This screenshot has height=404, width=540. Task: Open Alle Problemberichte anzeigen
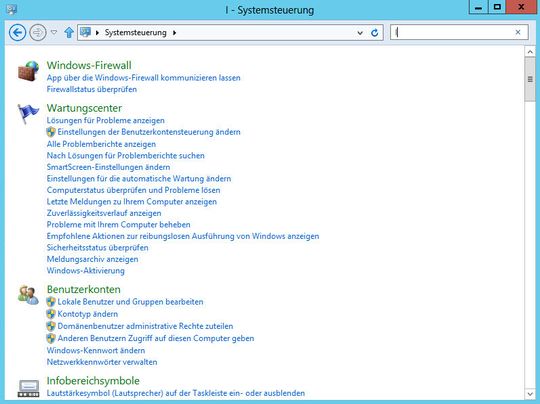pos(101,144)
